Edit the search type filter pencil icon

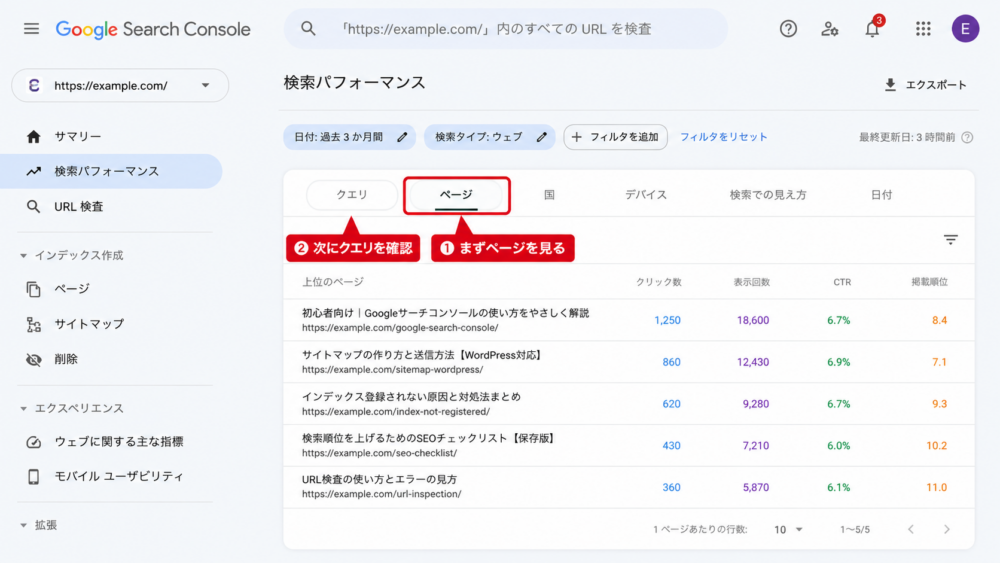[x=541, y=137]
